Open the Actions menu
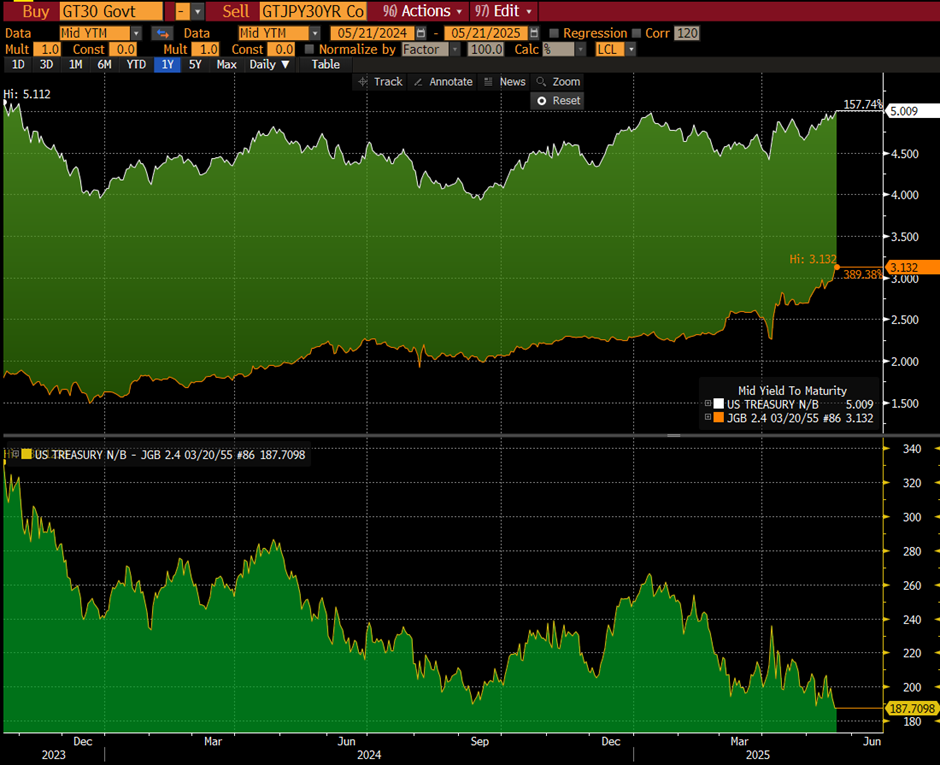The image size is (940, 765). pyautogui.click(x=424, y=11)
